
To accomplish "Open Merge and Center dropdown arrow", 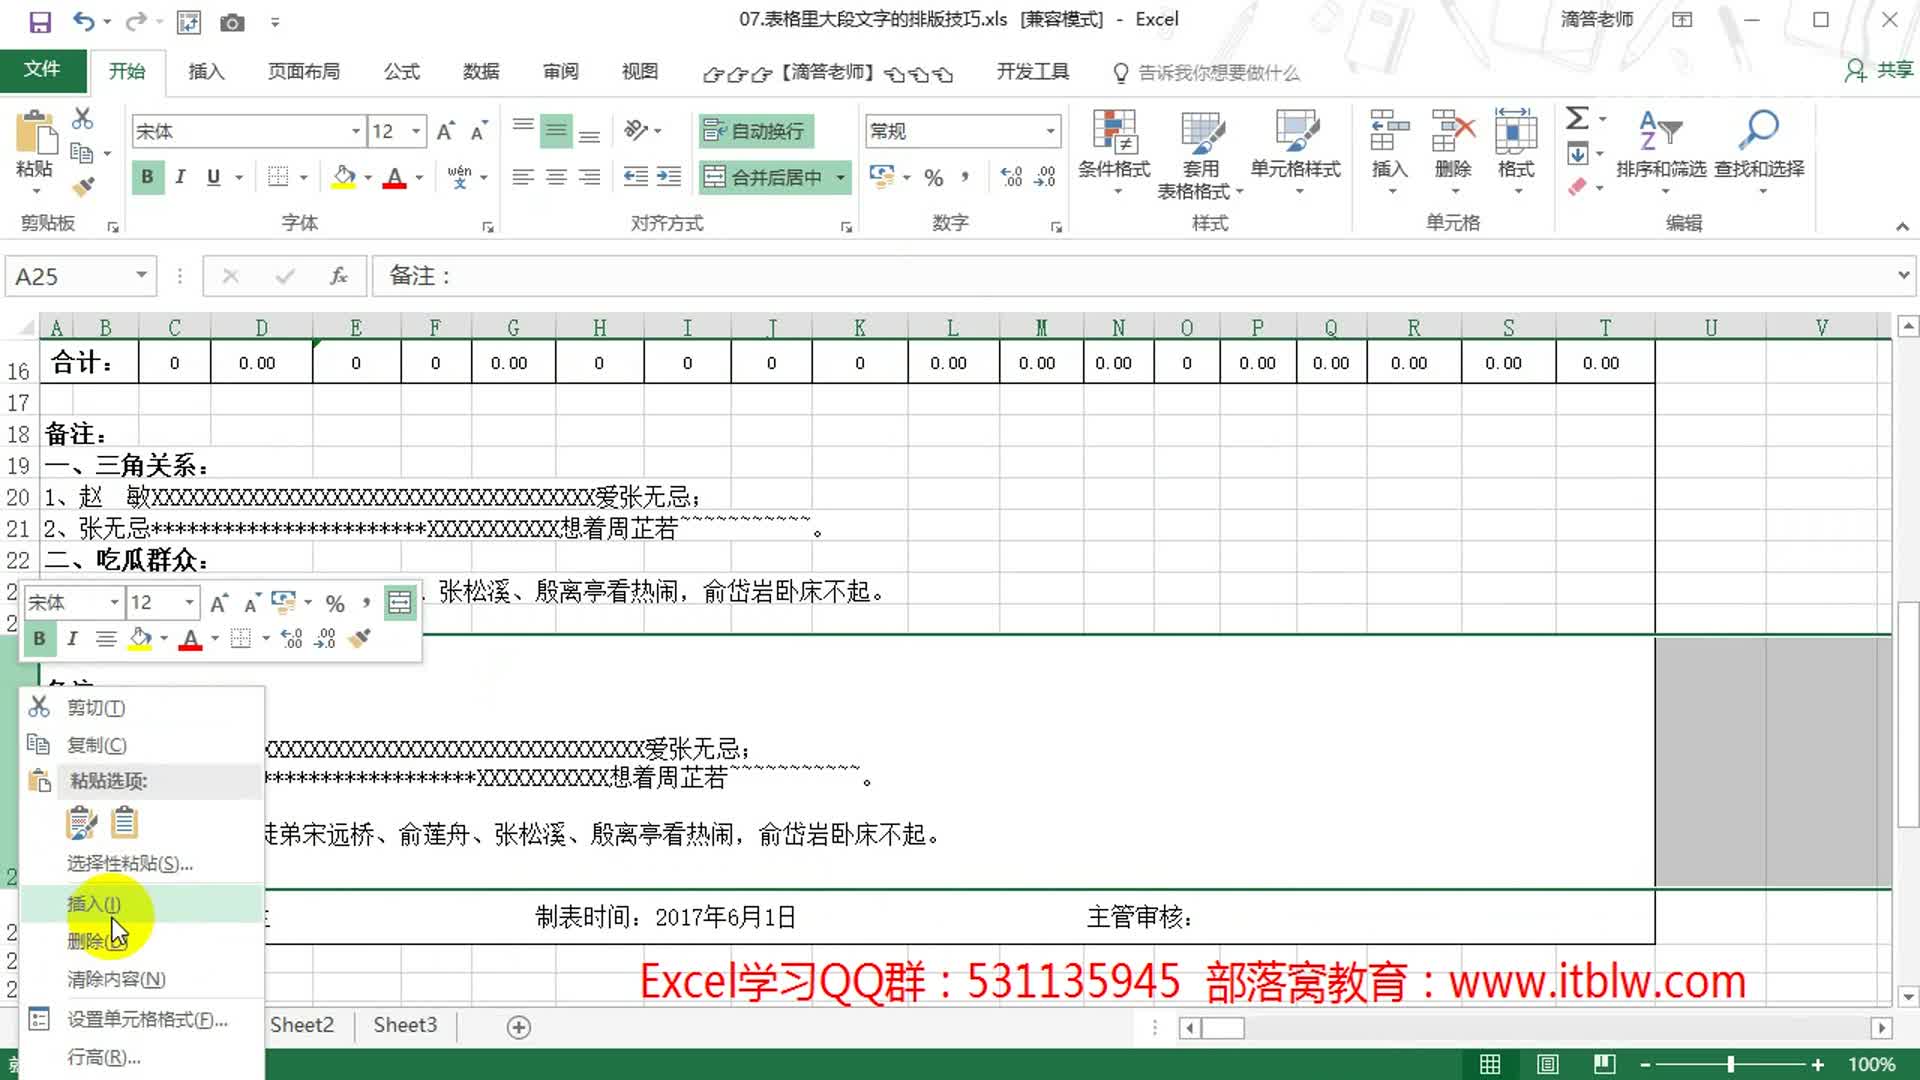I will coord(840,177).
